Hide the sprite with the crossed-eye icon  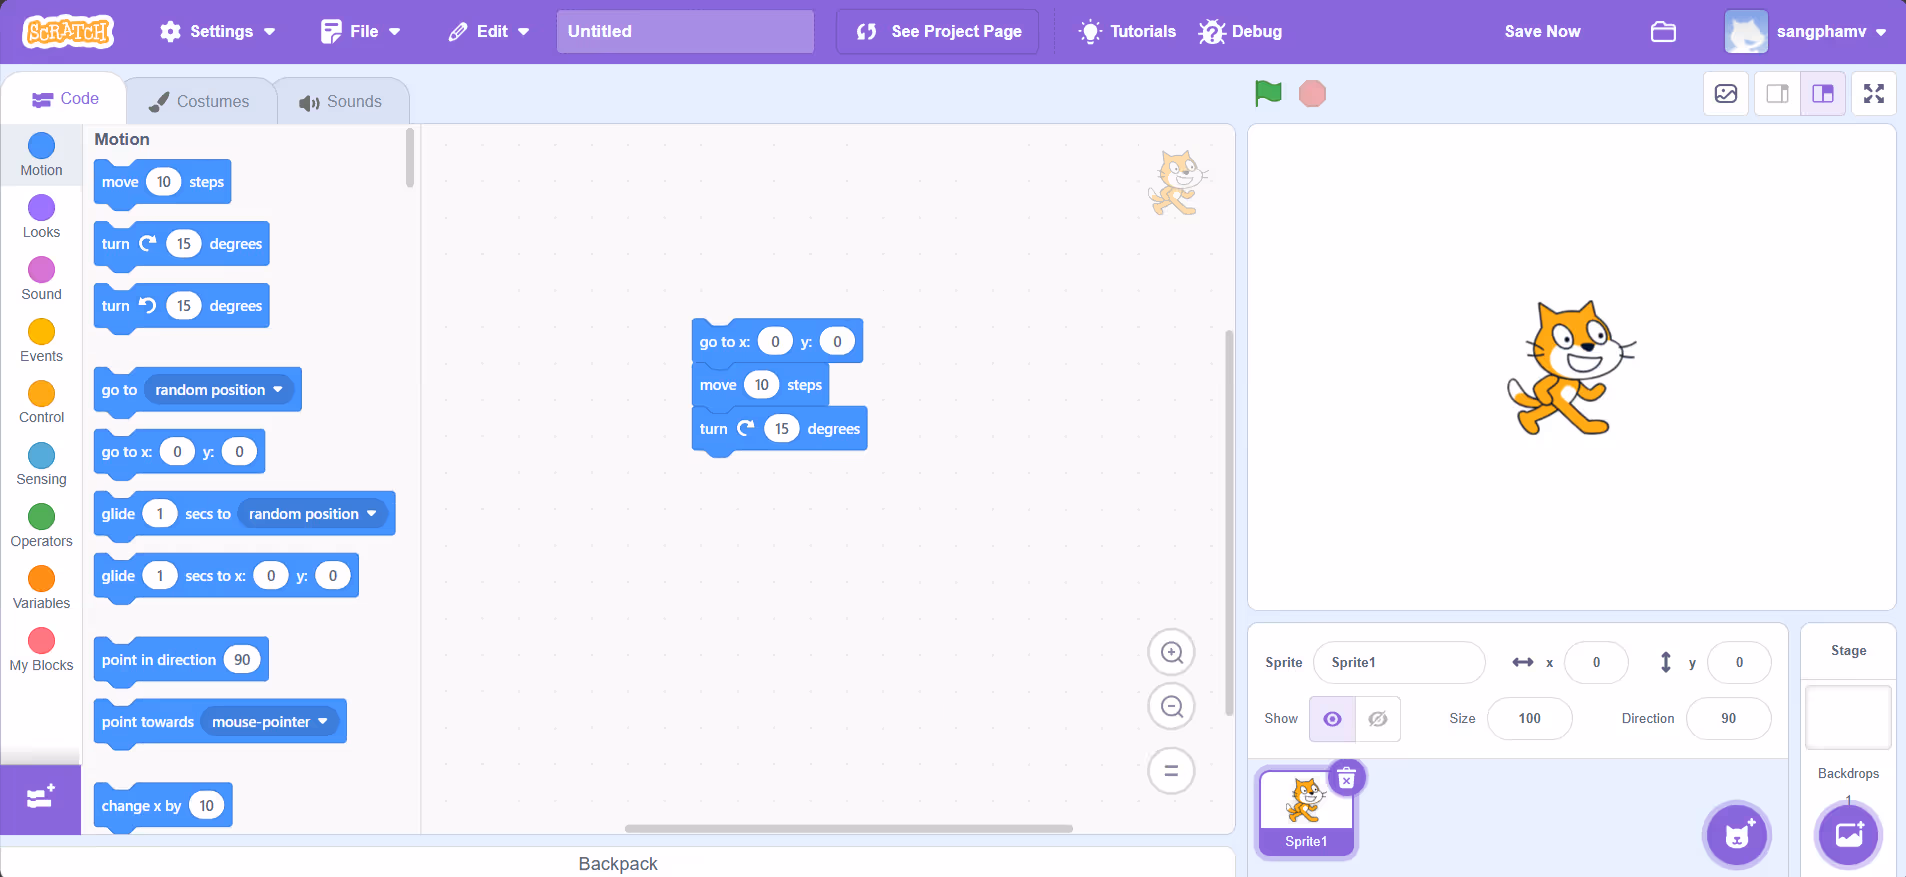click(x=1378, y=719)
